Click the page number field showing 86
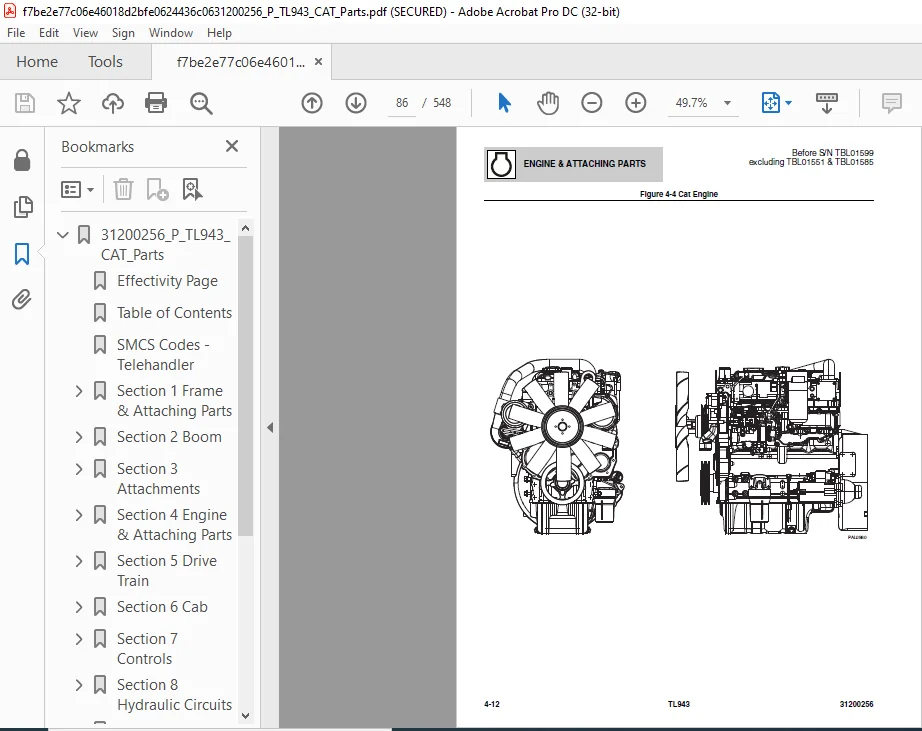Viewport: 922px width, 731px height. point(402,103)
